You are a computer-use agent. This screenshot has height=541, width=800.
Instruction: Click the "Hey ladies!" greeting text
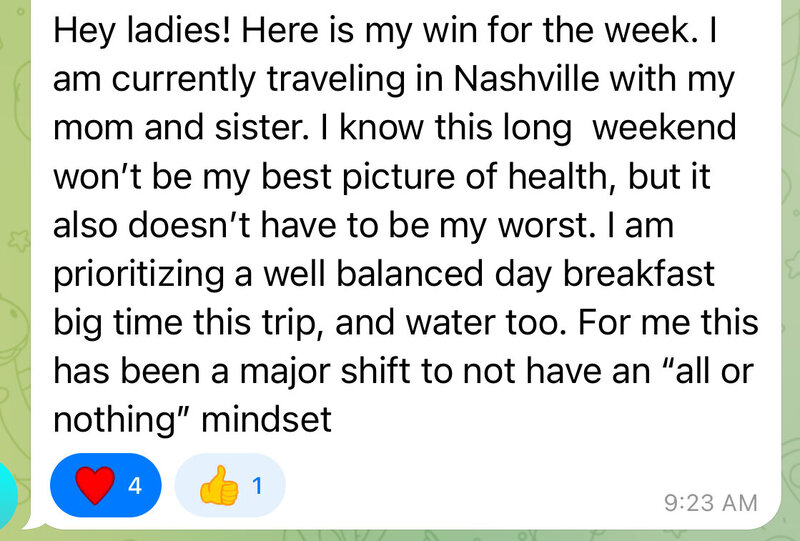point(142,32)
